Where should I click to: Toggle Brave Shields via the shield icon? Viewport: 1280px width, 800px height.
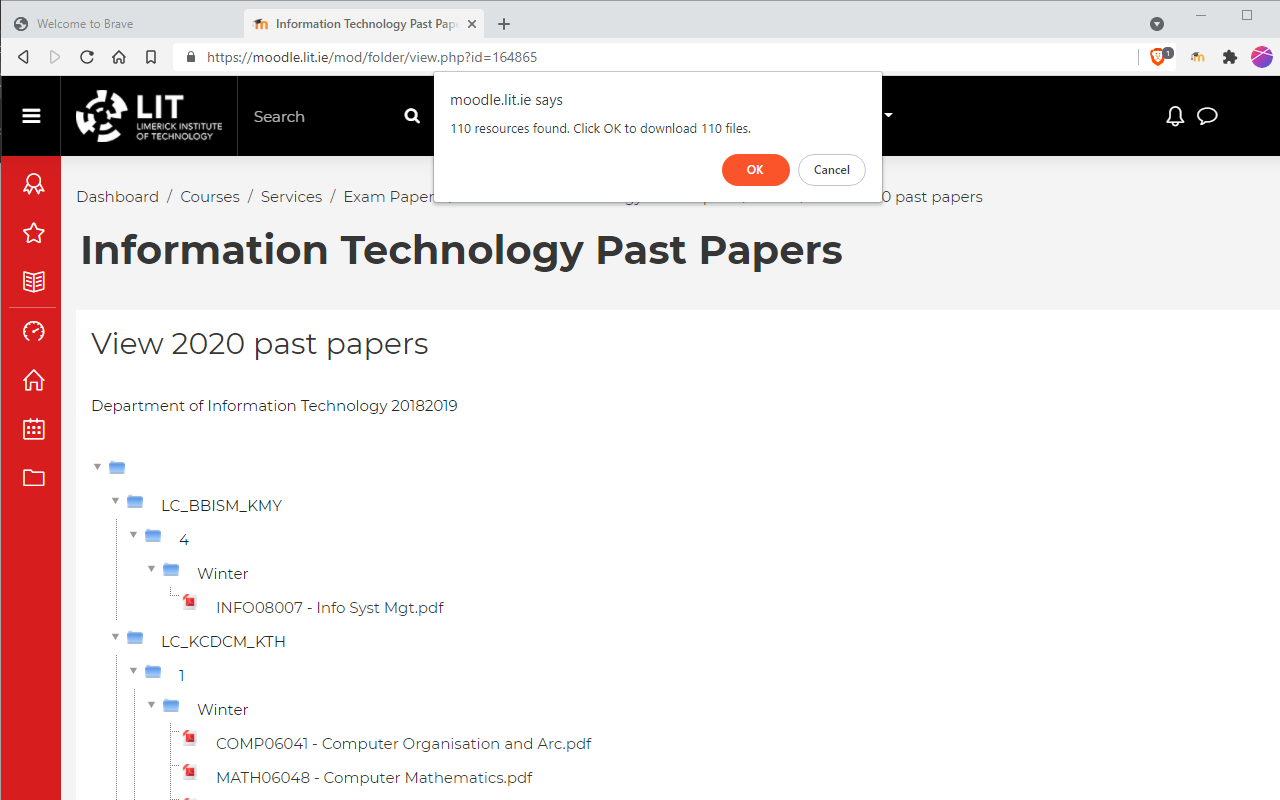pyautogui.click(x=1158, y=57)
